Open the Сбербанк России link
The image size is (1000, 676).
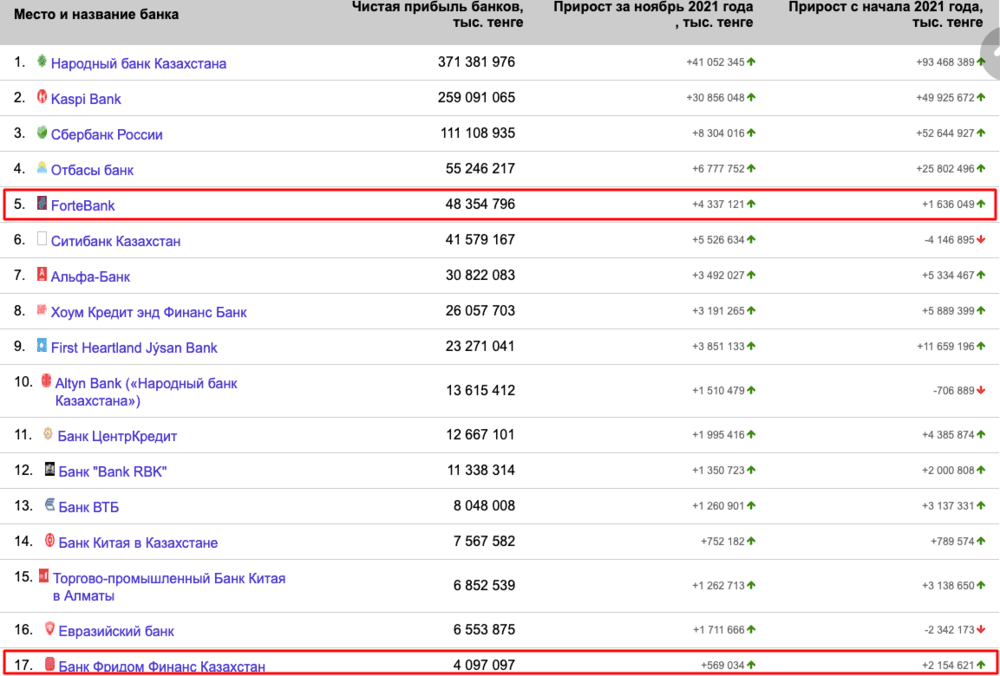pos(107,135)
